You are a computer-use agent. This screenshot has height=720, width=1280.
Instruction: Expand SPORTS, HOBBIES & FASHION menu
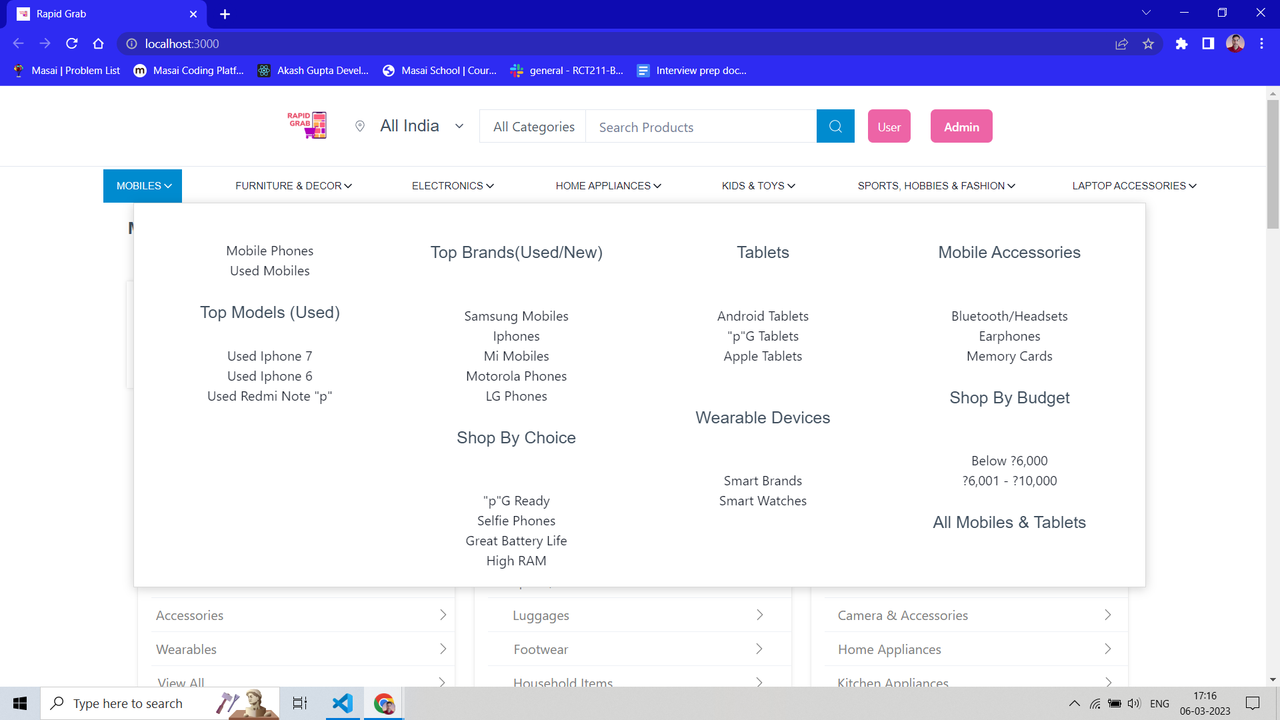pos(936,186)
